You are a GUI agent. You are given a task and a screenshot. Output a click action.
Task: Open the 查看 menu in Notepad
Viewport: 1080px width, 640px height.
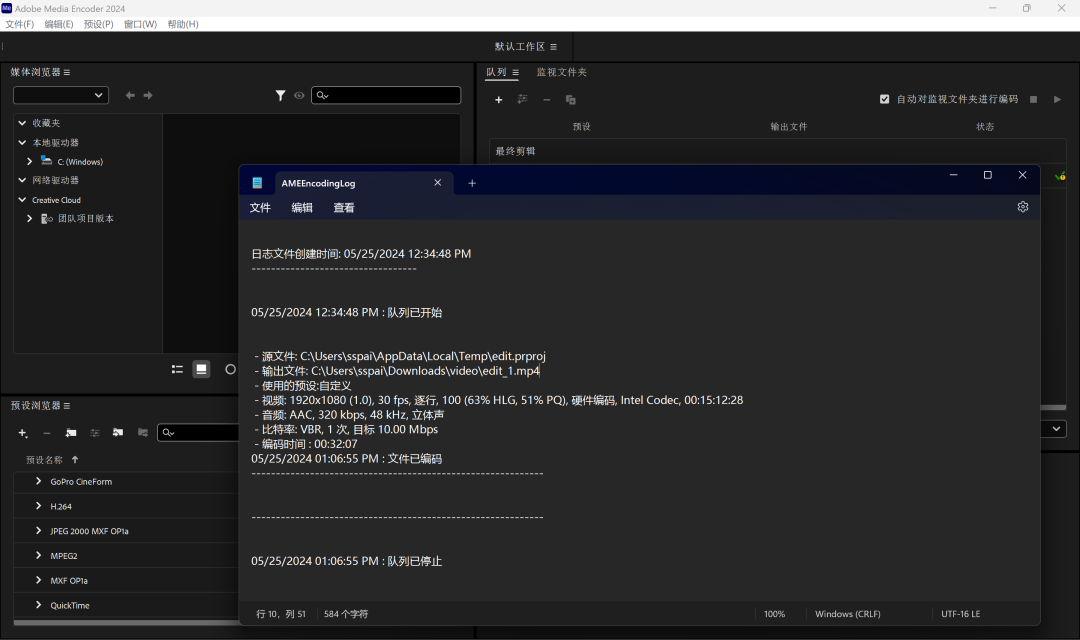(x=344, y=207)
